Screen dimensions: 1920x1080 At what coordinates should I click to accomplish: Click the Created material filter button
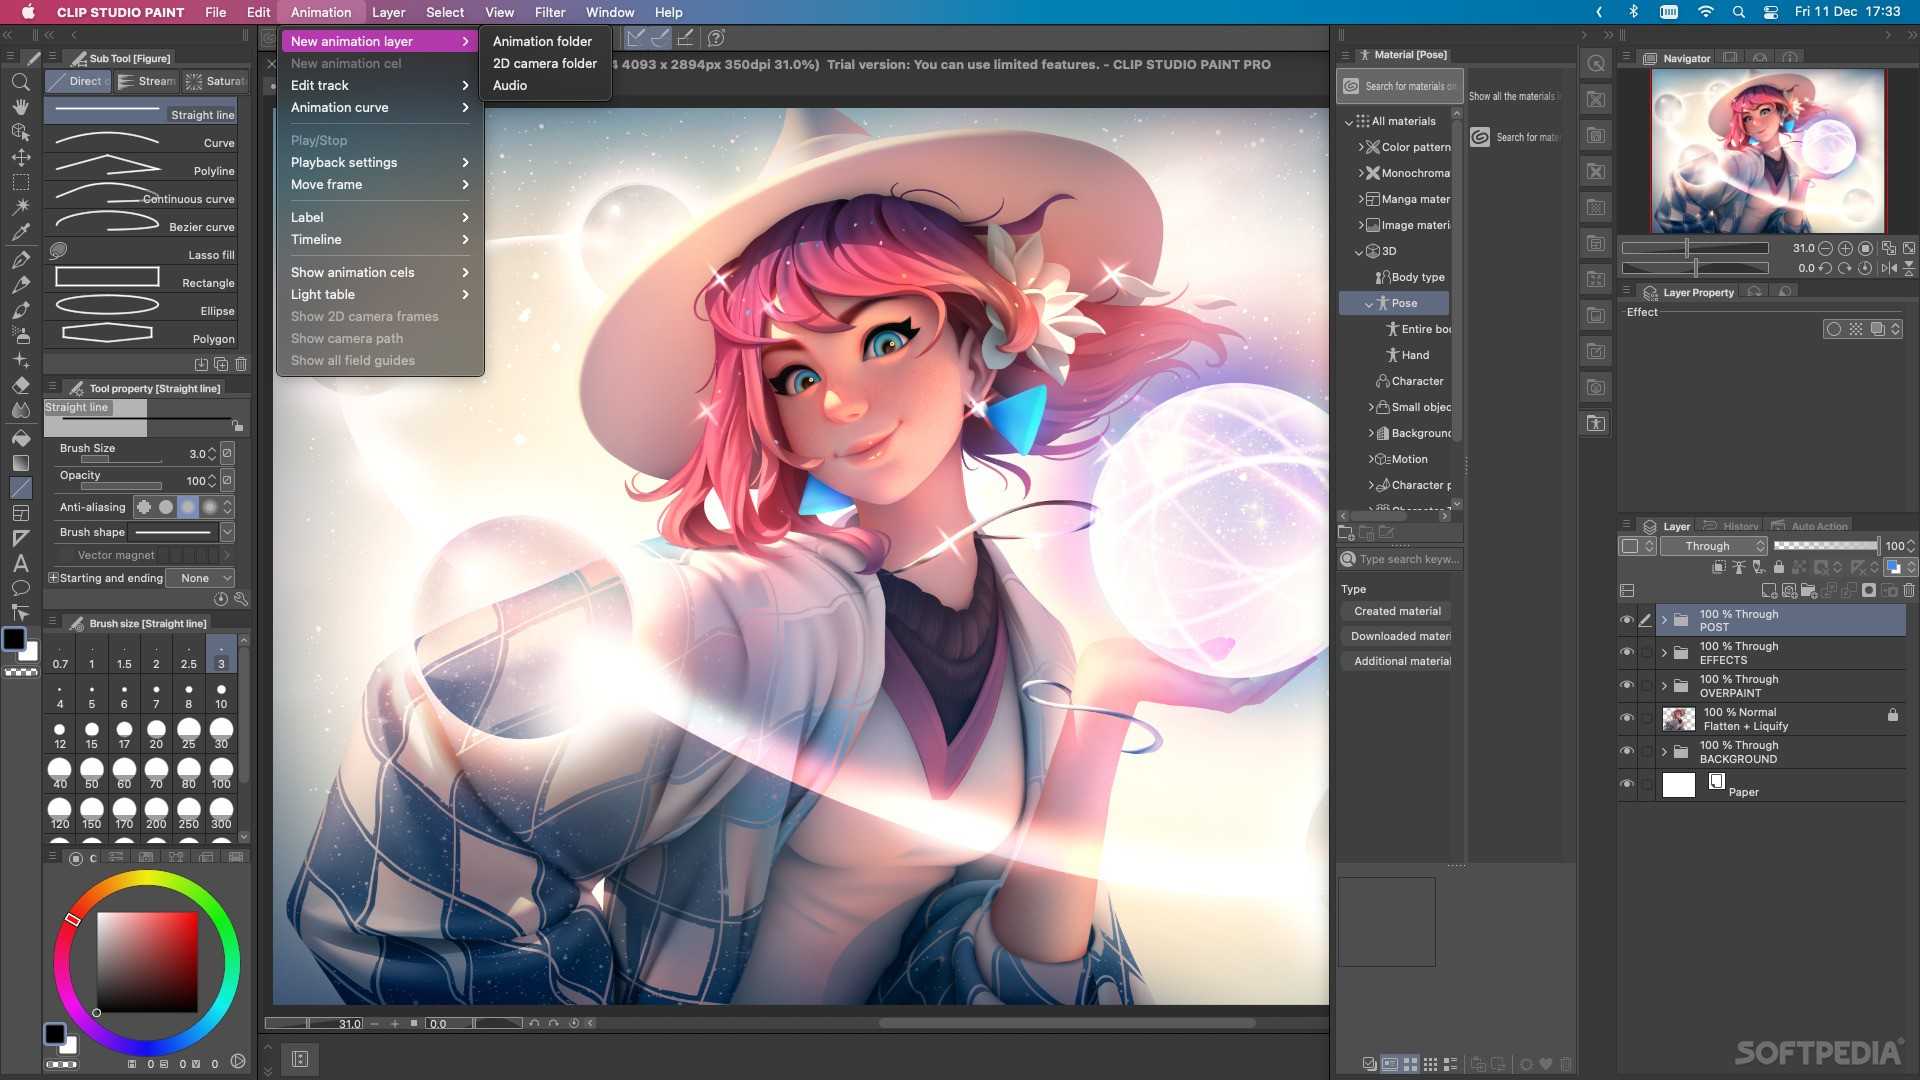click(x=1396, y=609)
